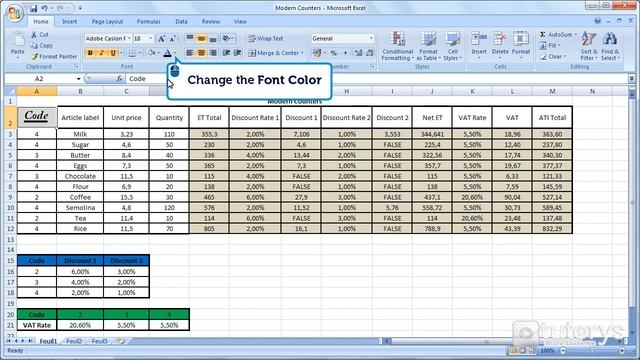The width and height of the screenshot is (640, 360).
Task: Click the Accounting Number Format icon
Action: point(317,53)
